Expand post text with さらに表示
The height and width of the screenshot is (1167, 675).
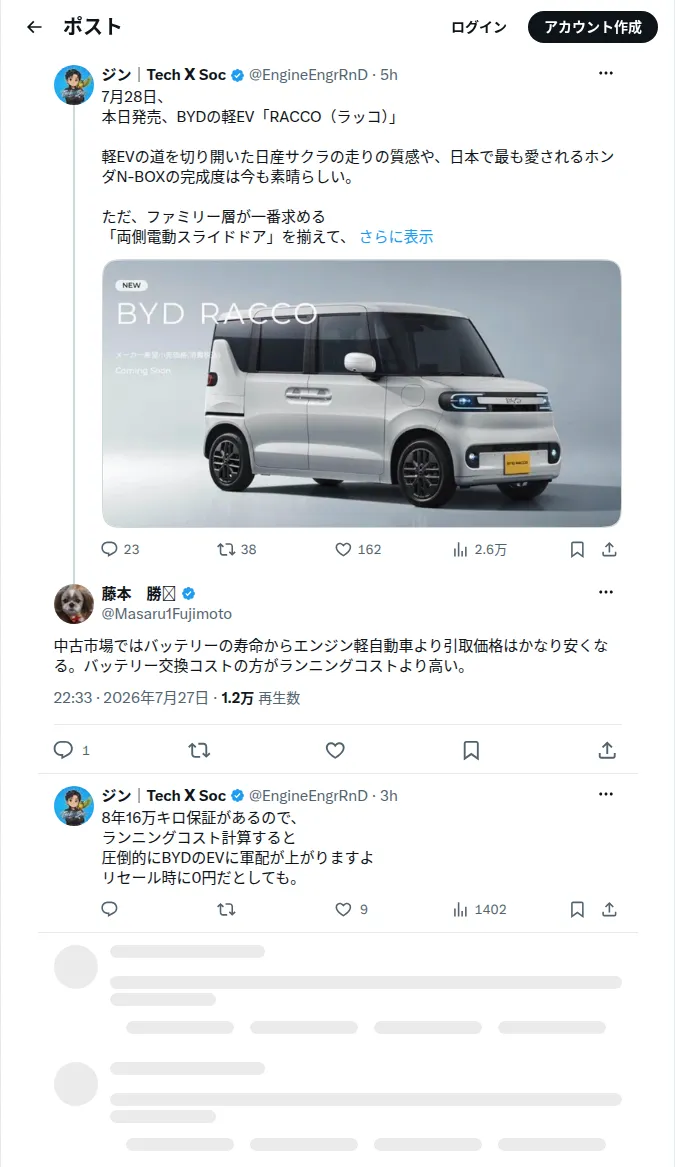click(396, 237)
